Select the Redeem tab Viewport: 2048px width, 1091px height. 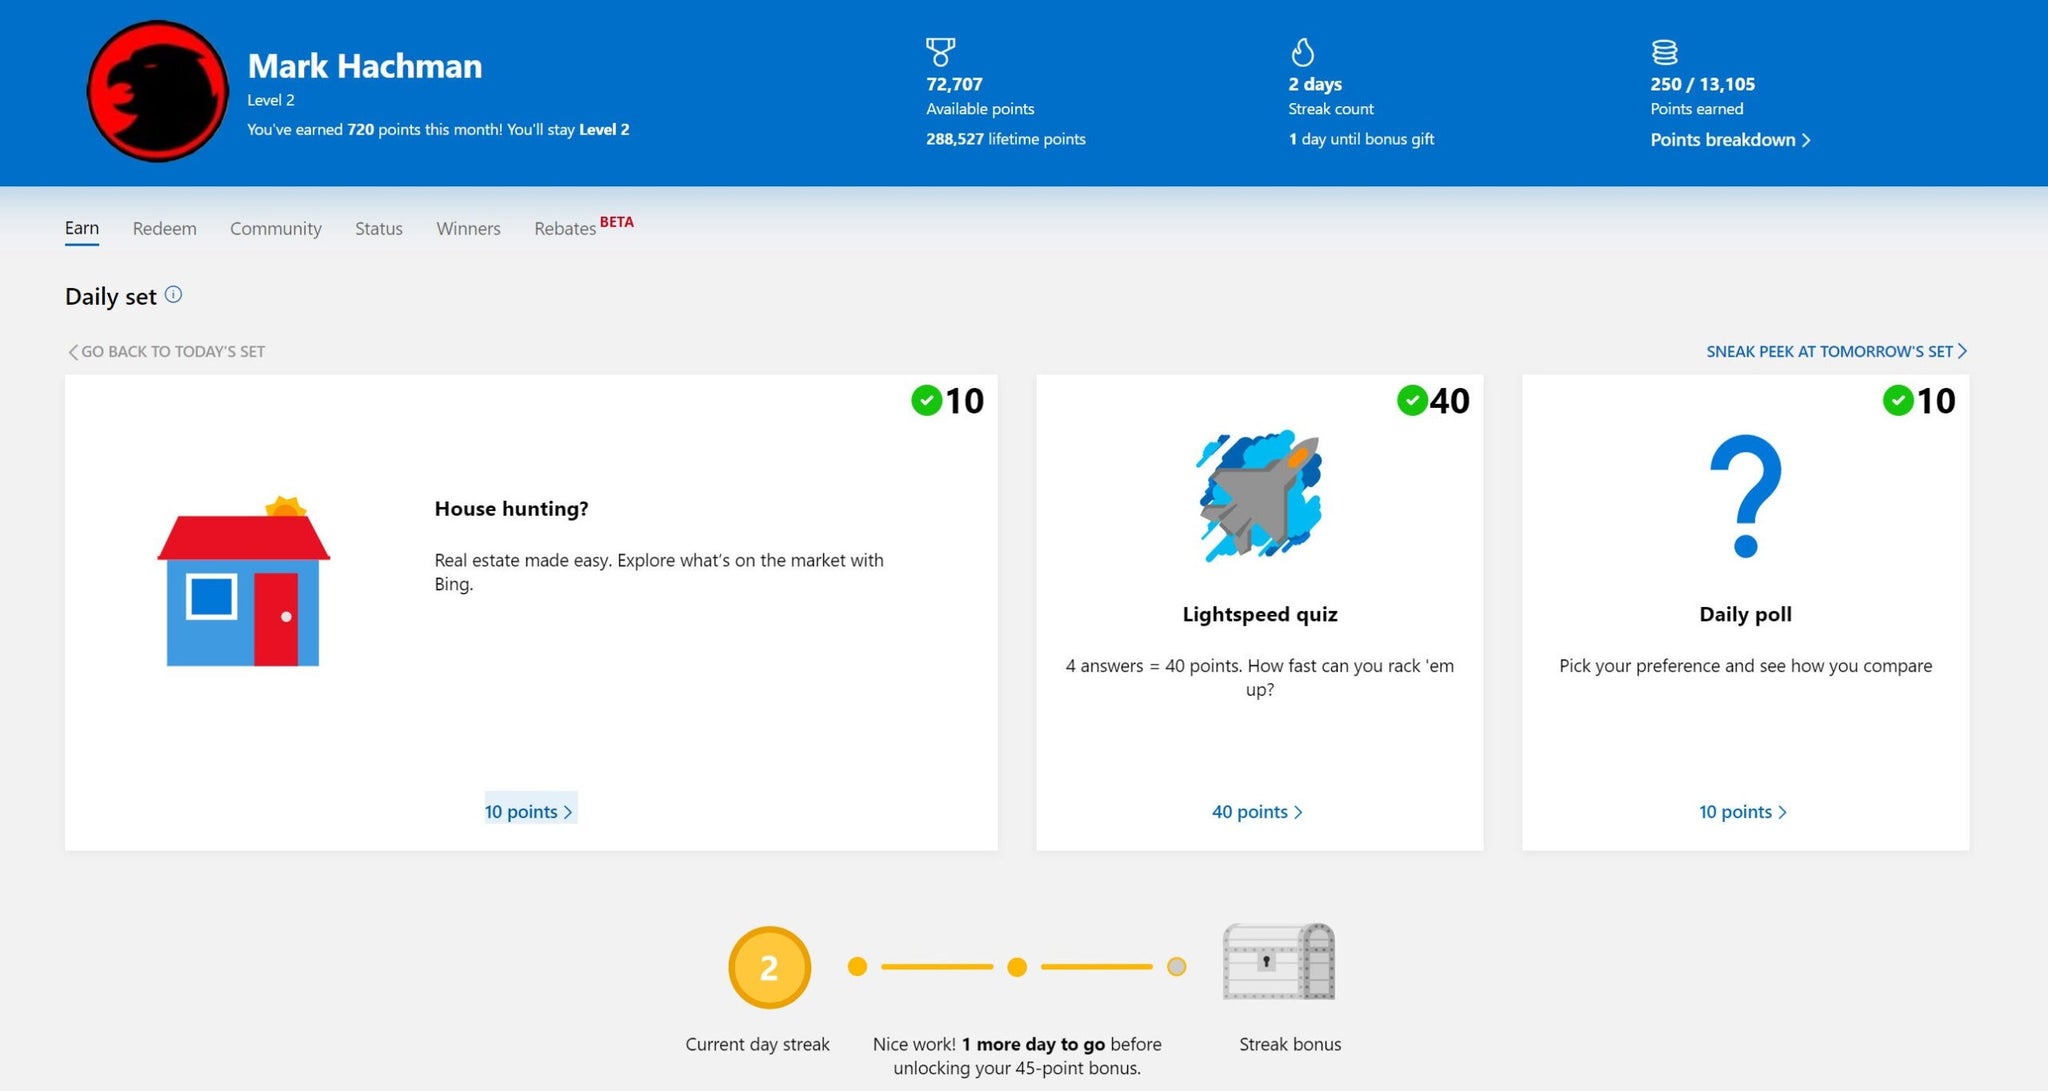coord(164,226)
